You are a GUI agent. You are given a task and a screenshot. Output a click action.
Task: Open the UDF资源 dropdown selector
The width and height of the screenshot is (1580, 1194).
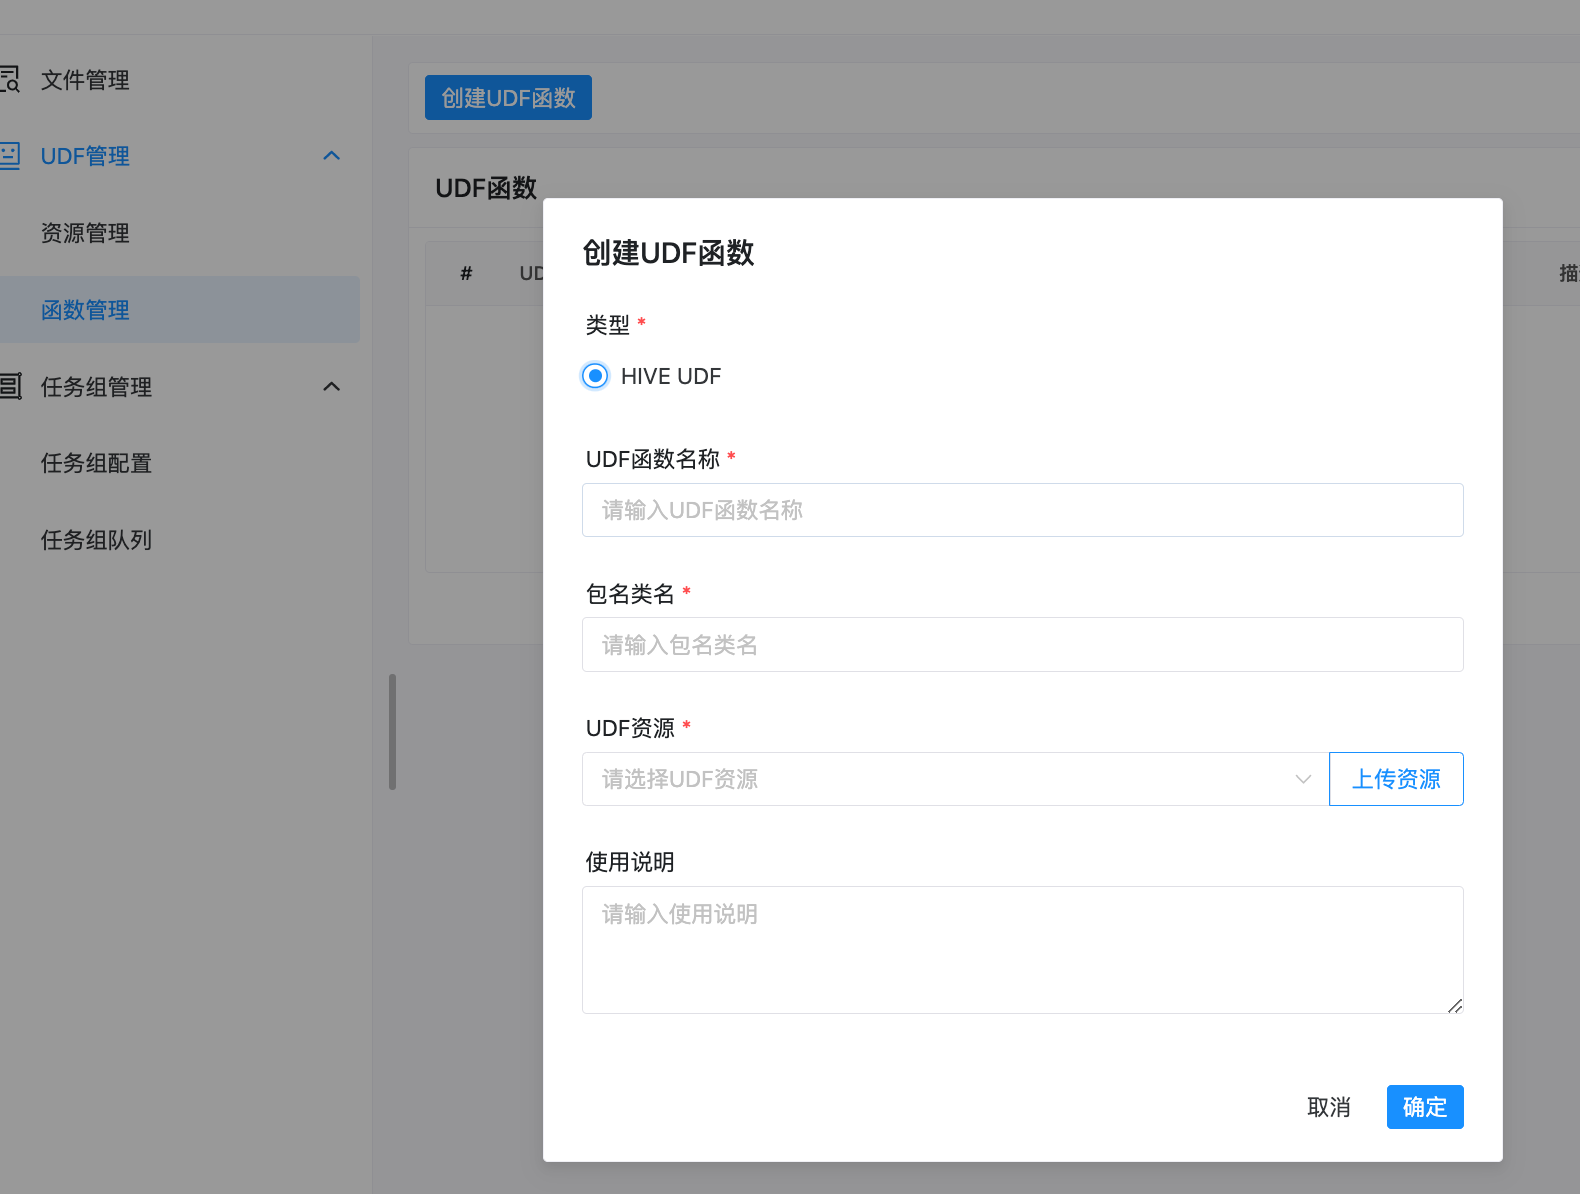click(x=955, y=779)
